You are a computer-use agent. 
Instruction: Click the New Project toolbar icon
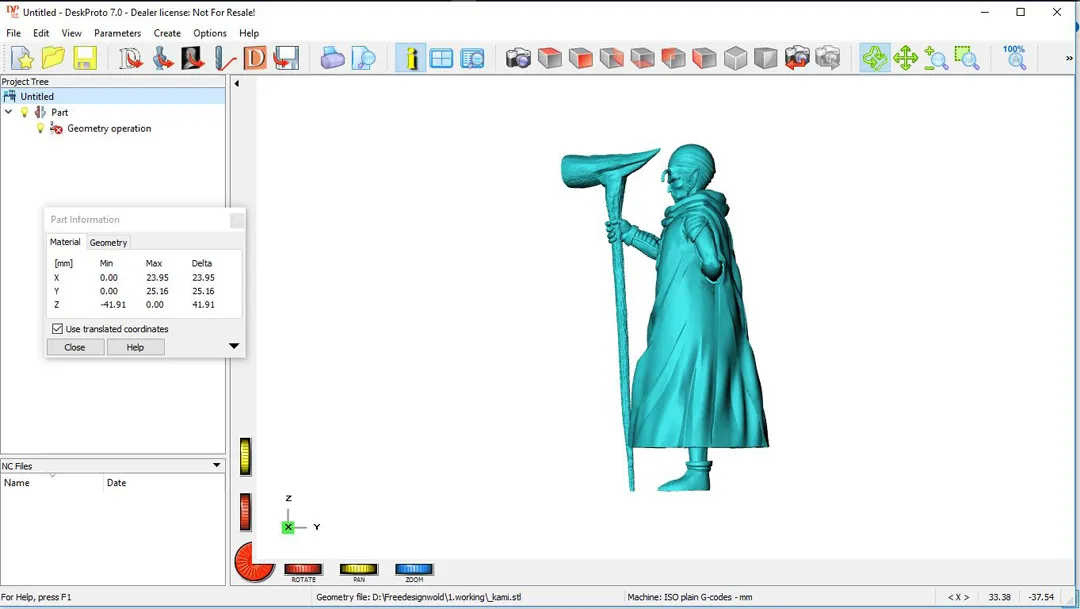[22, 58]
